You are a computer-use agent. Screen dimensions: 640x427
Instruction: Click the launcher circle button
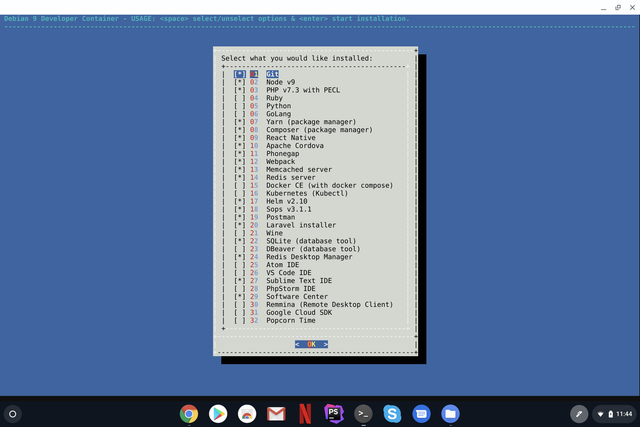[13, 414]
